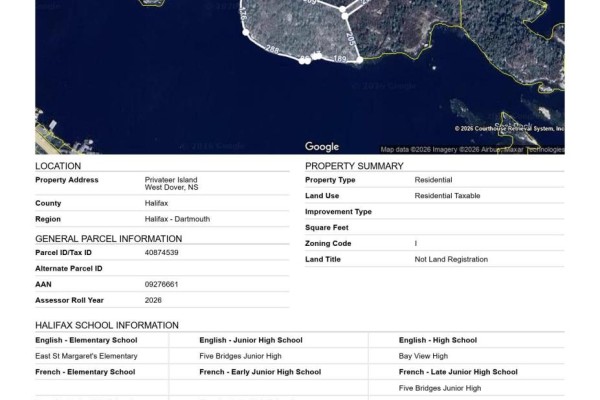600x400 pixels.
Task: Click Land Use value 'Residential Taxable'
Action: (447, 196)
